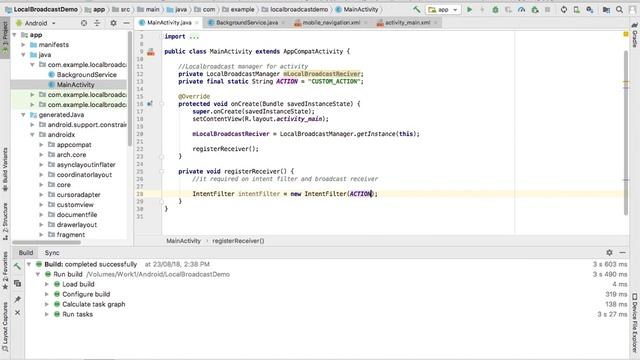
Task: Close Build output with X icon
Action: pos(17,313)
